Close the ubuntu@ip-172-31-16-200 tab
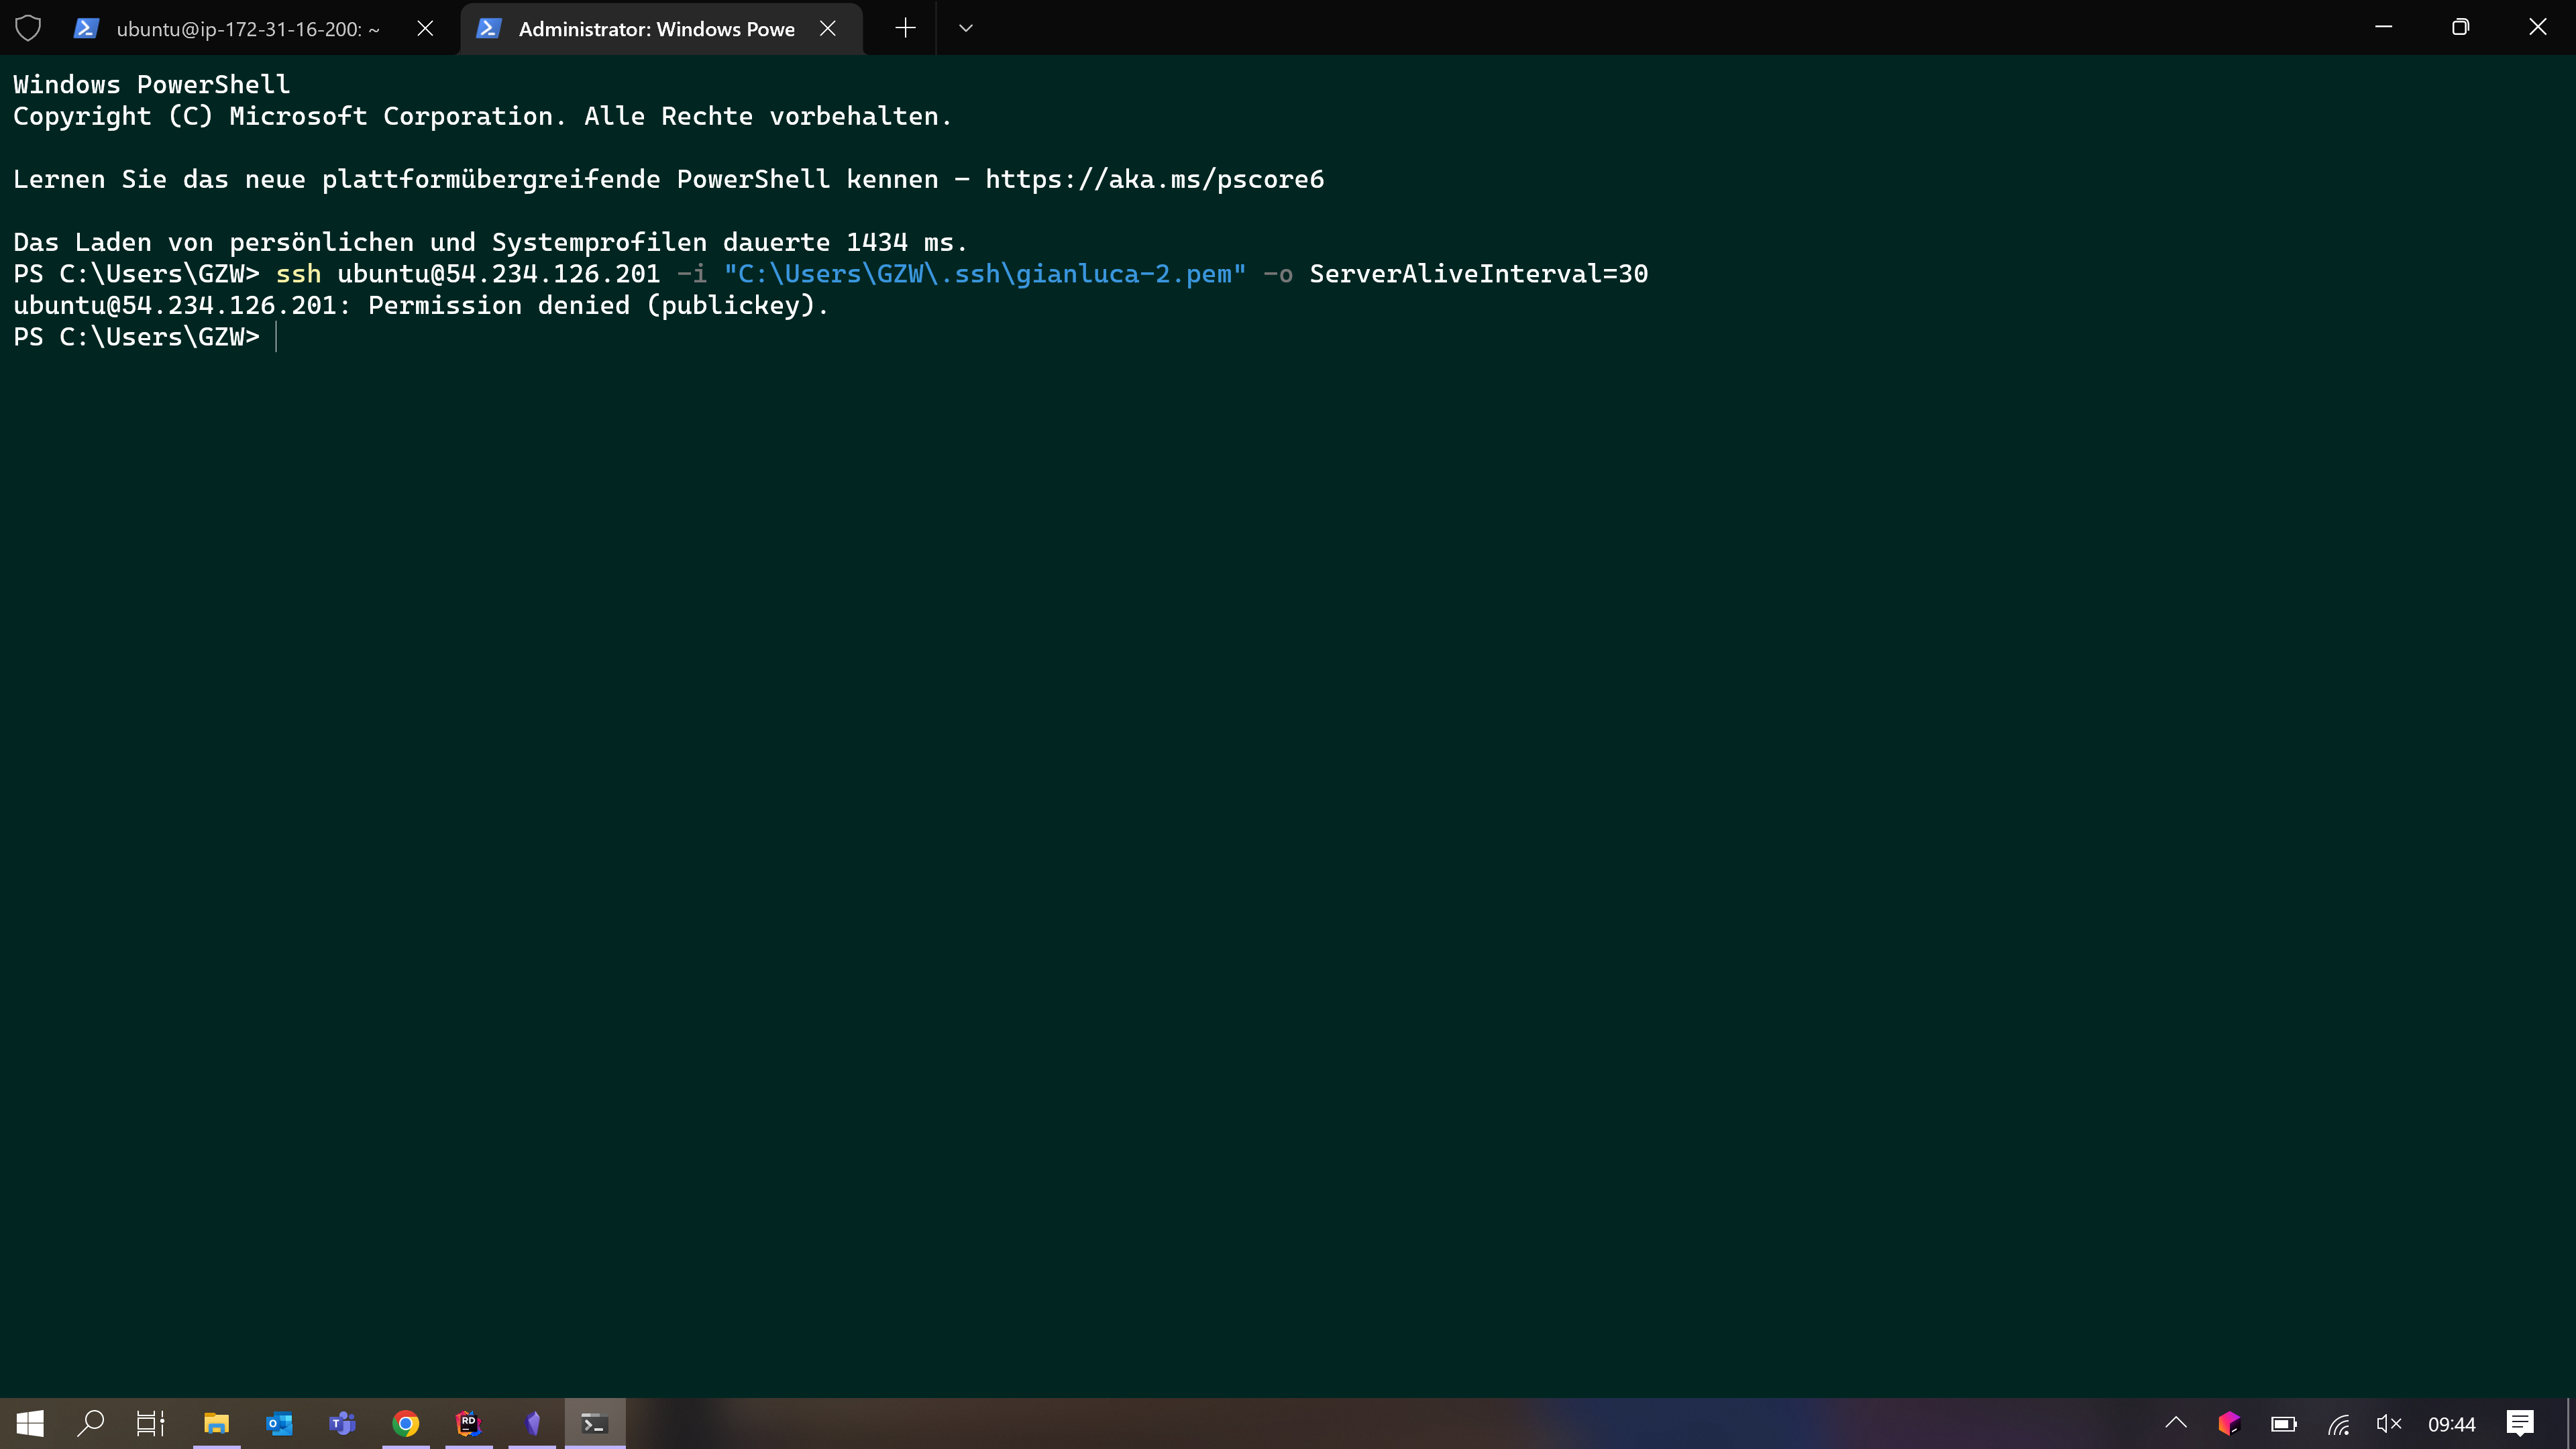The height and width of the screenshot is (1449, 2576). click(425, 29)
